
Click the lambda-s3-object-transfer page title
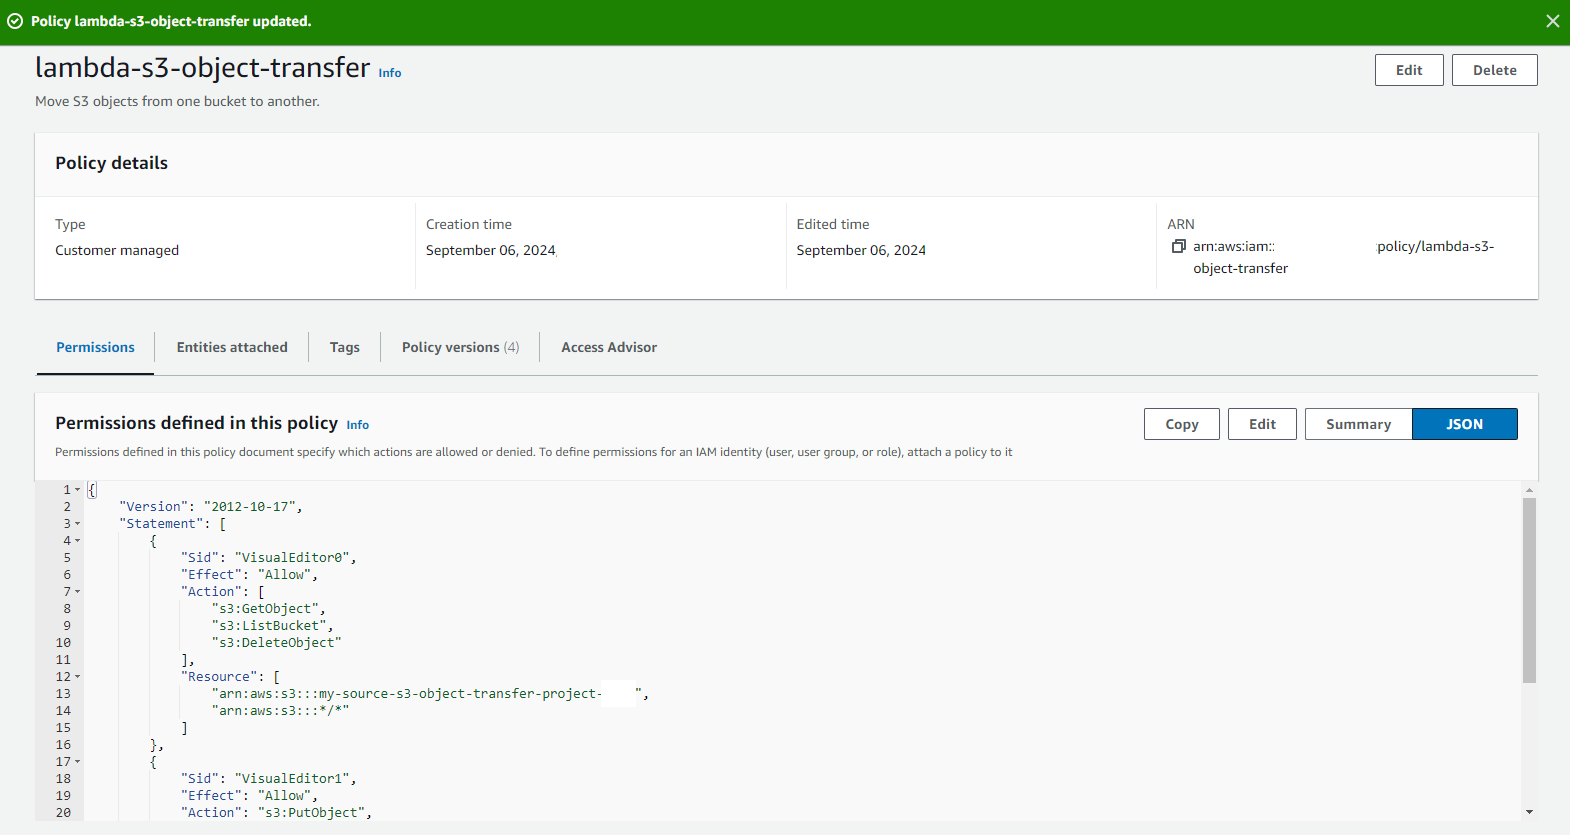202,67
